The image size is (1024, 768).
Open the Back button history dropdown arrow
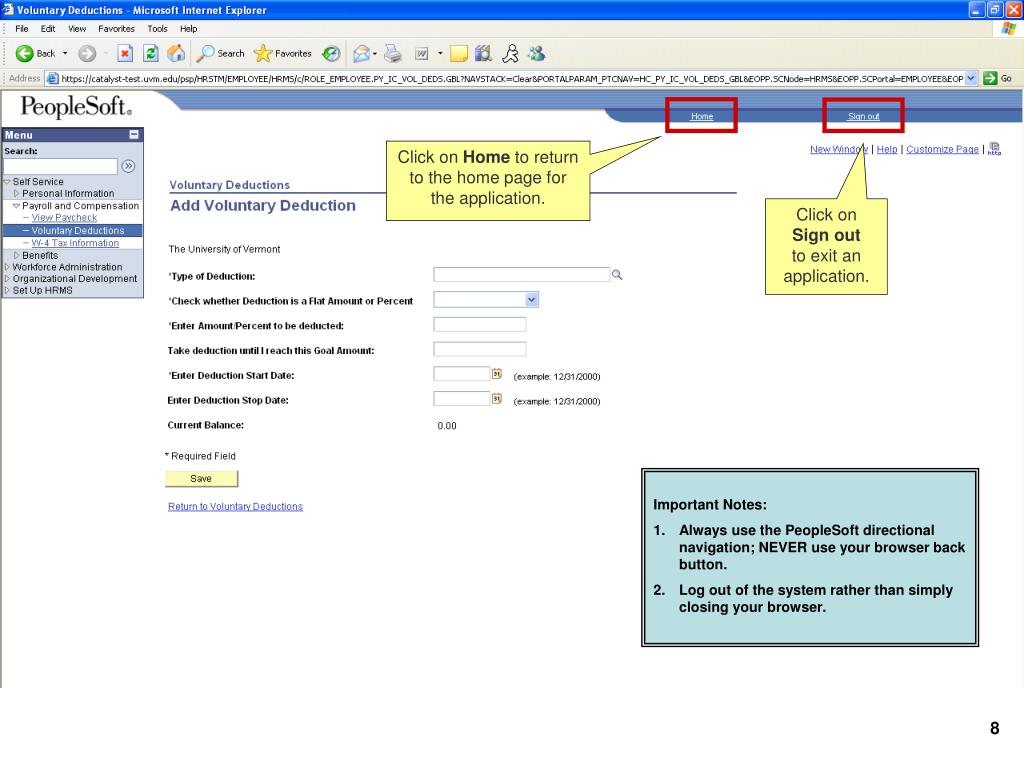65,54
